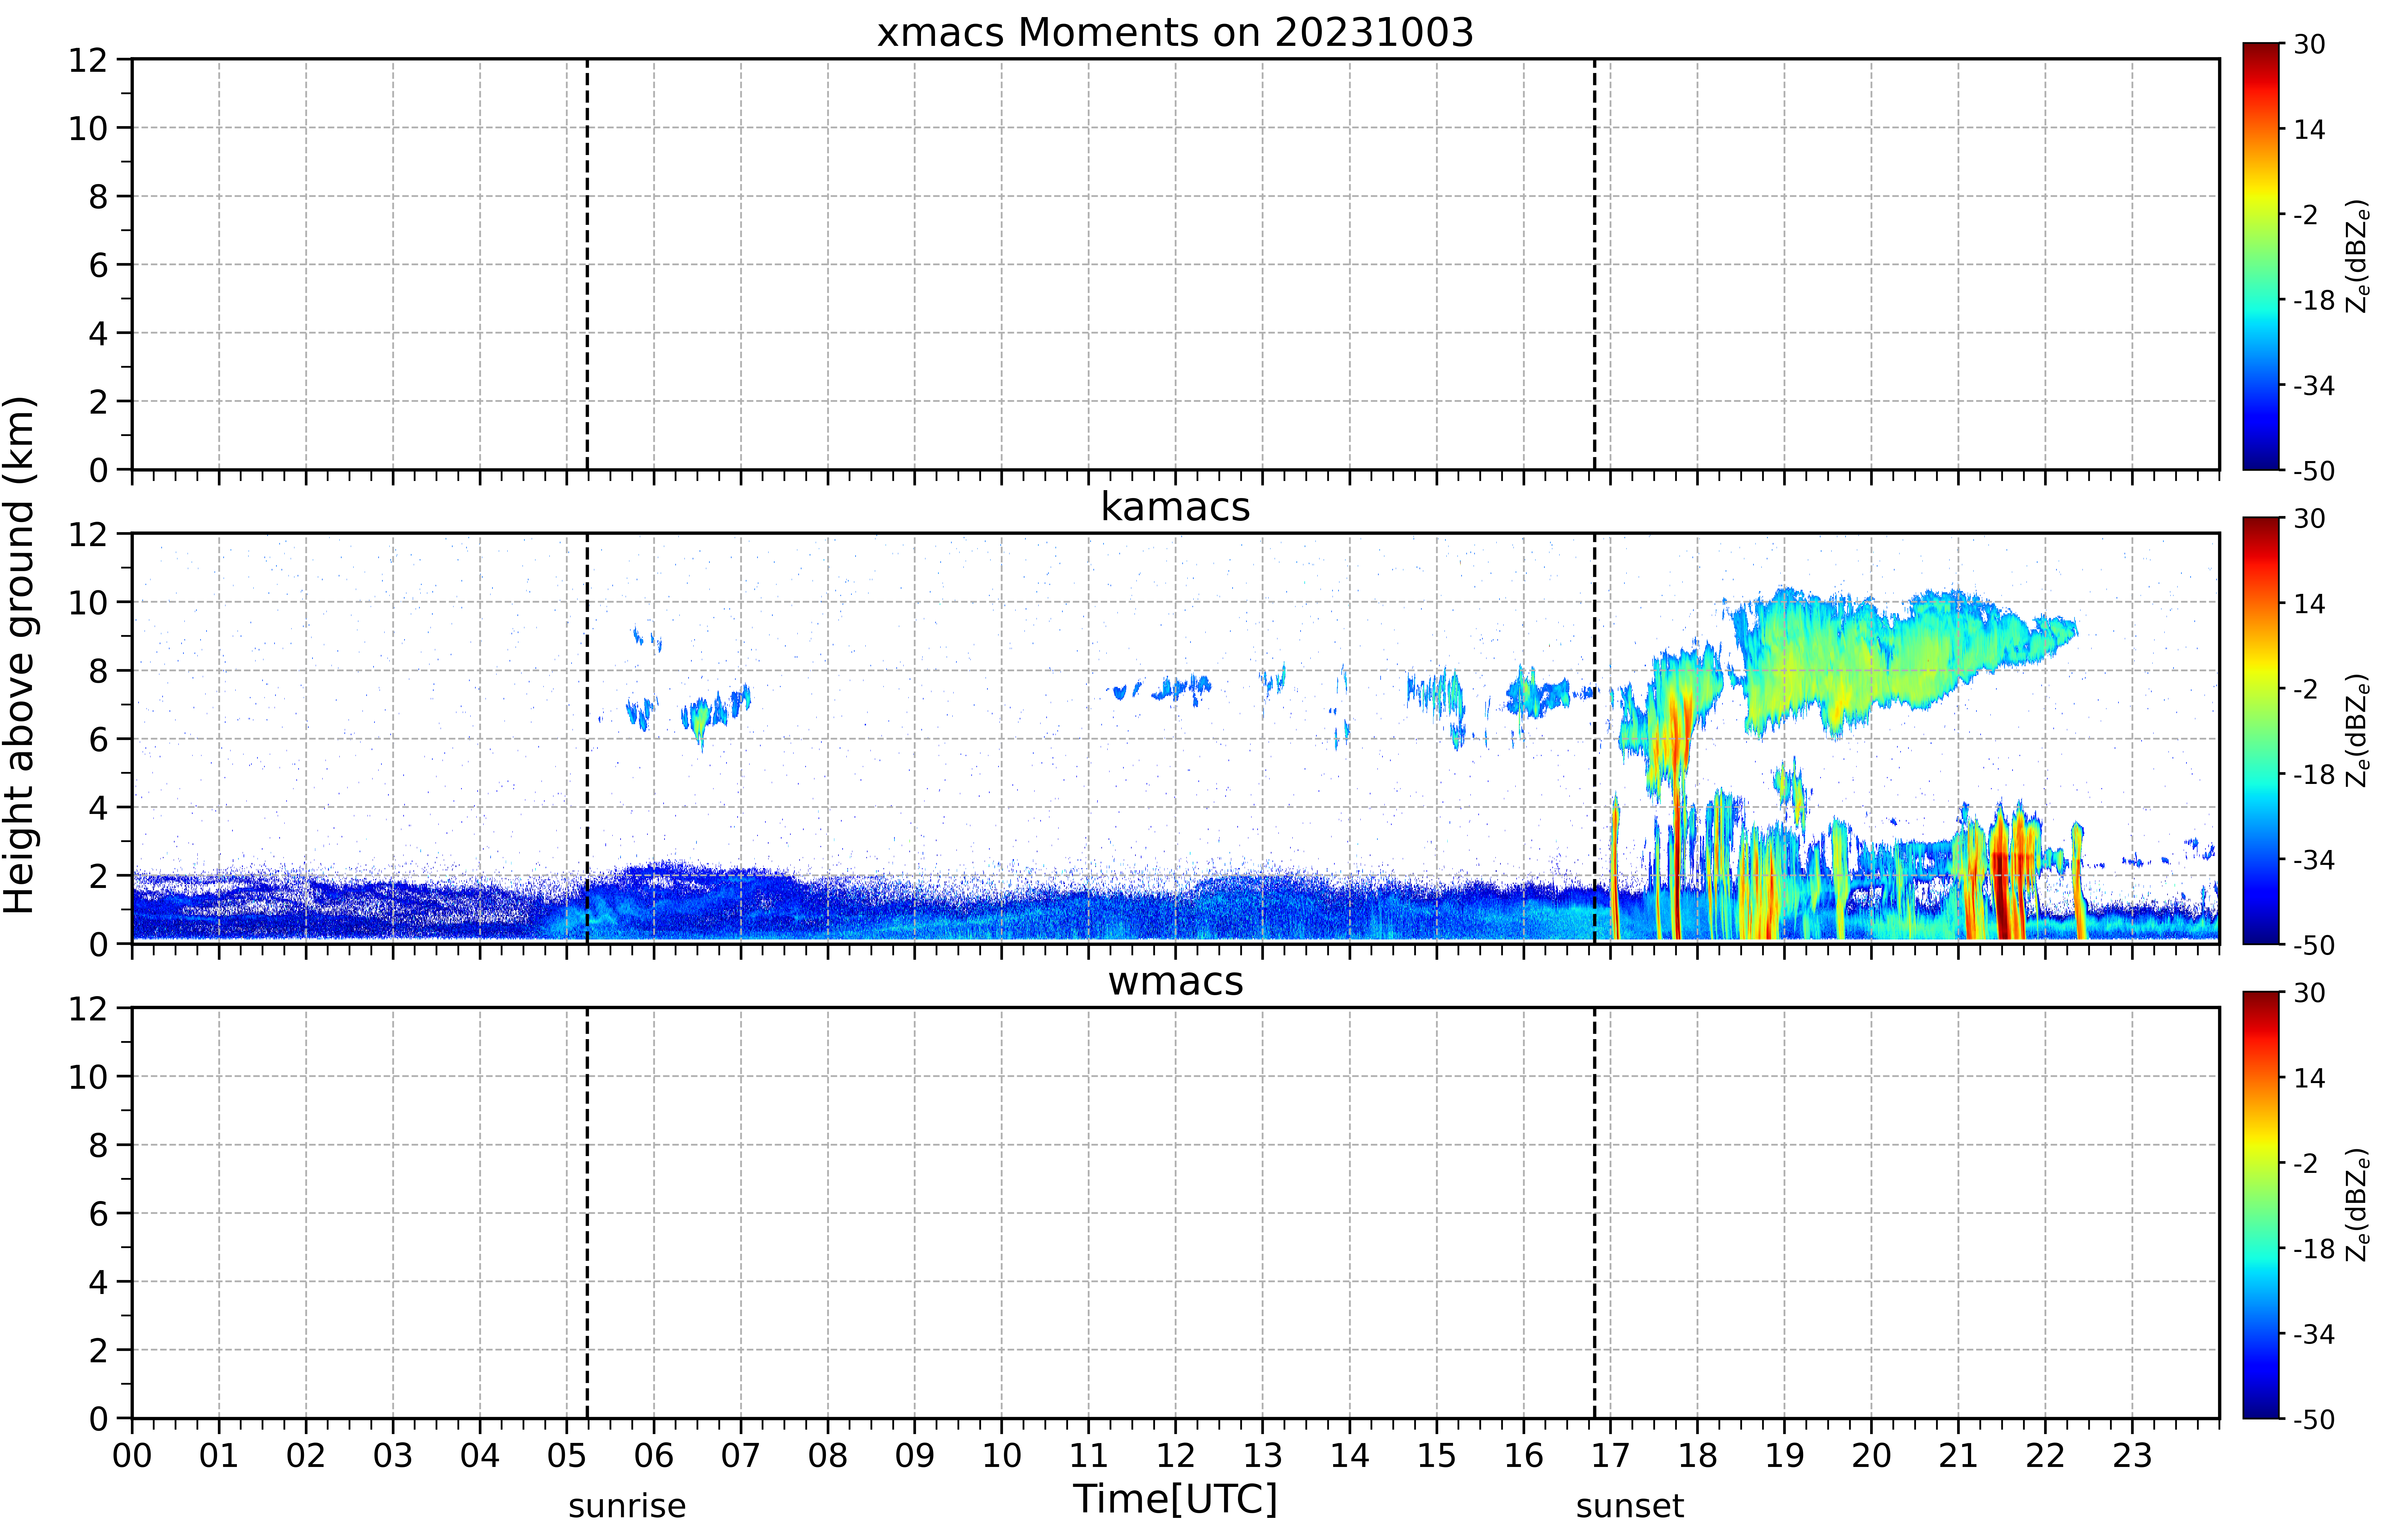
Task: Click the top colorbar of xmacs panel
Action: [2261, 256]
